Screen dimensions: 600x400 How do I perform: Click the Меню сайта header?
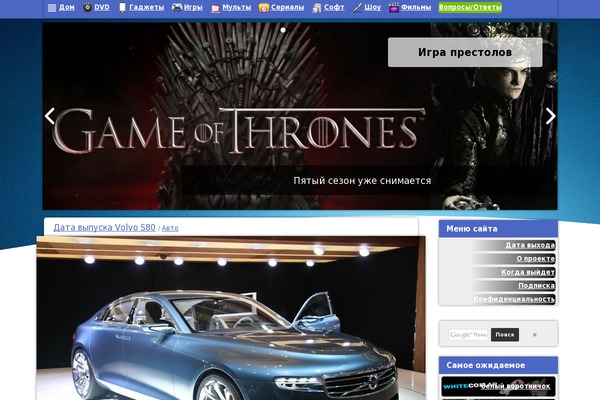[498, 229]
